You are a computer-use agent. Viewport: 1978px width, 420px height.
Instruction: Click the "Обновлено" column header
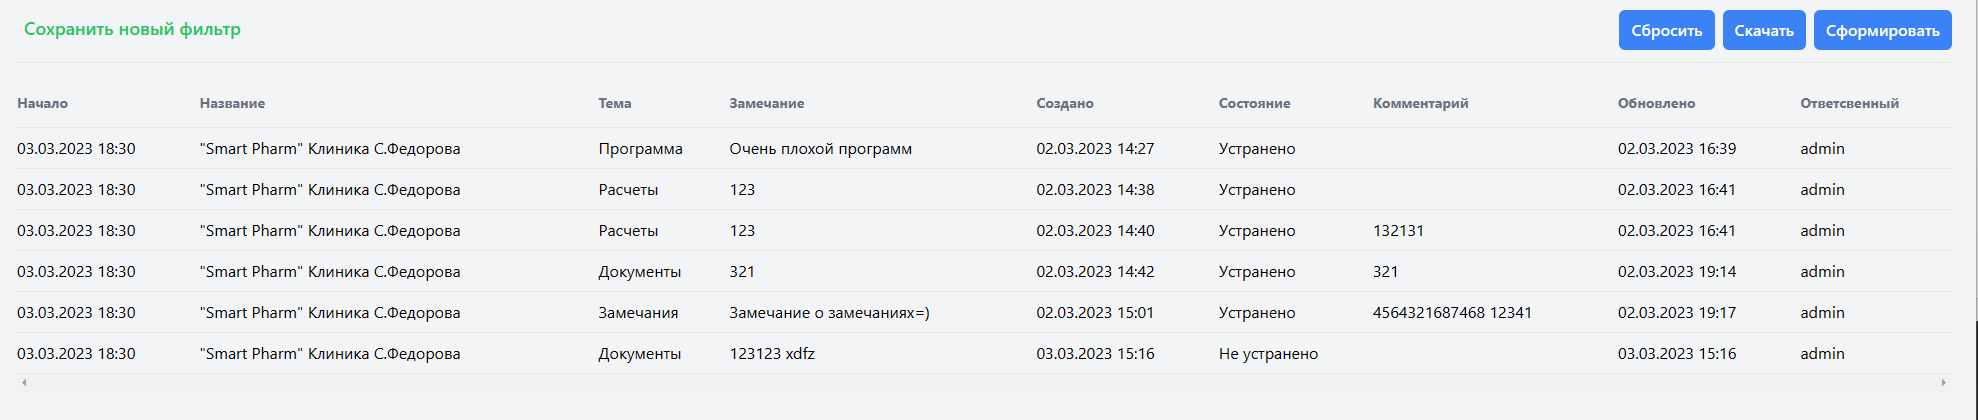[x=1656, y=104]
